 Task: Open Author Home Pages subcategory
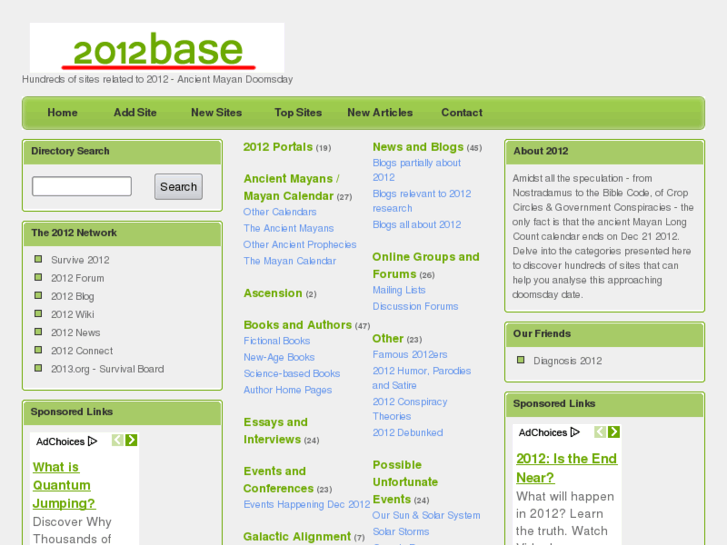(287, 390)
